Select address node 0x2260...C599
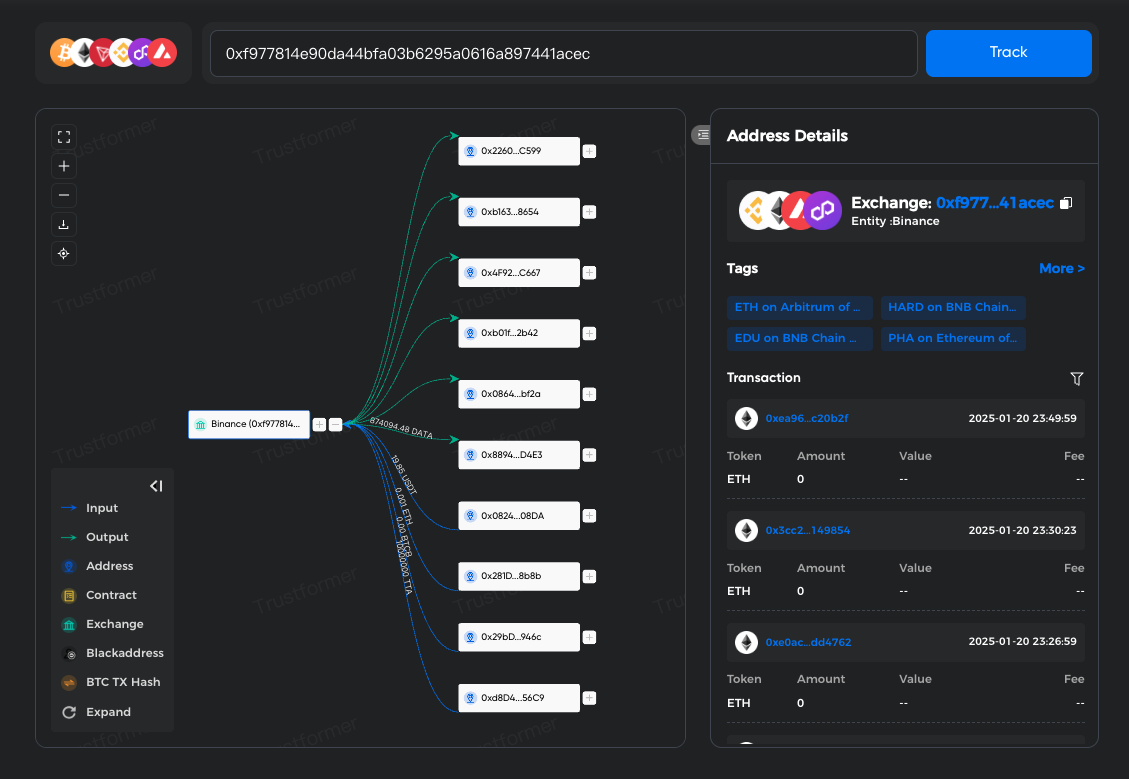The height and width of the screenshot is (779, 1129). coord(519,151)
